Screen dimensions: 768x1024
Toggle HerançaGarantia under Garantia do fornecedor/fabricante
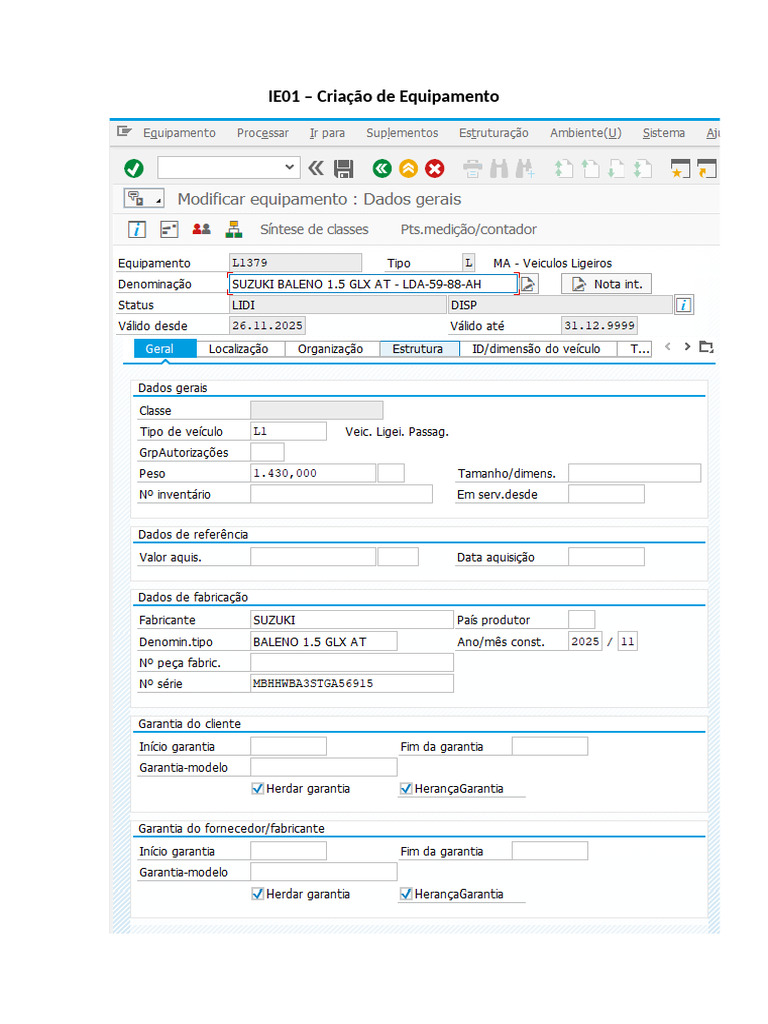[x=406, y=893]
